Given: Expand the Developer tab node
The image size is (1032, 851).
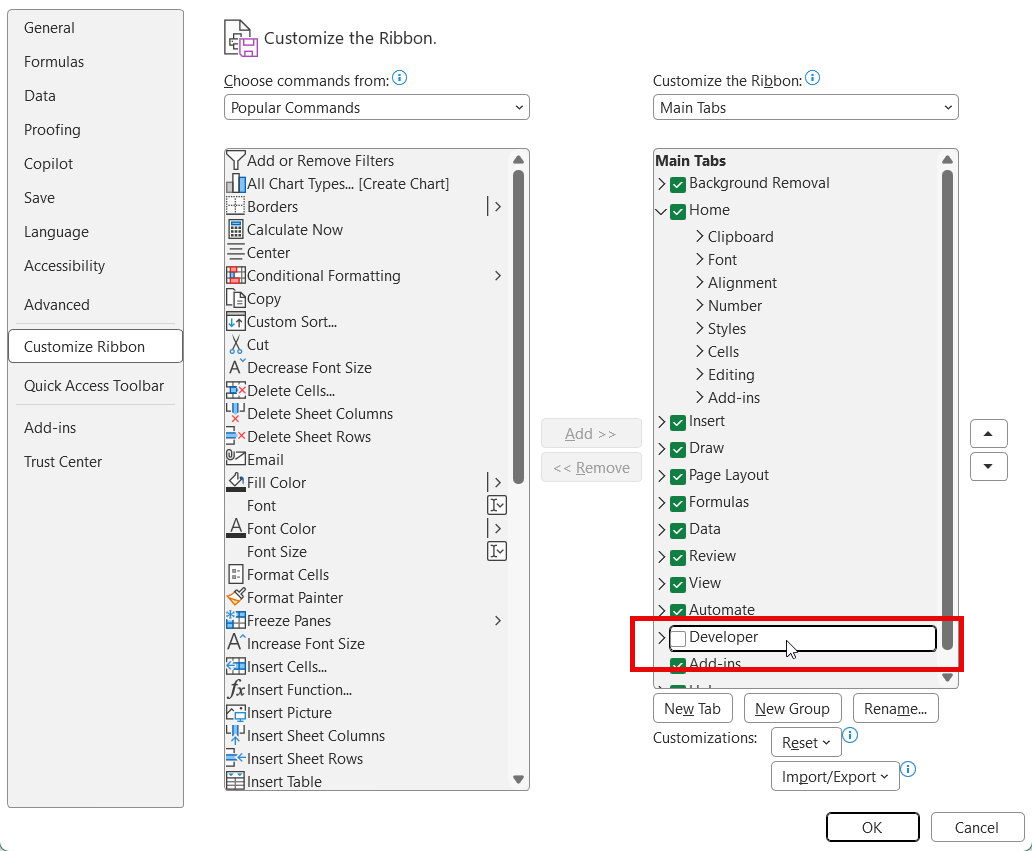Looking at the screenshot, I should pyautogui.click(x=661, y=638).
